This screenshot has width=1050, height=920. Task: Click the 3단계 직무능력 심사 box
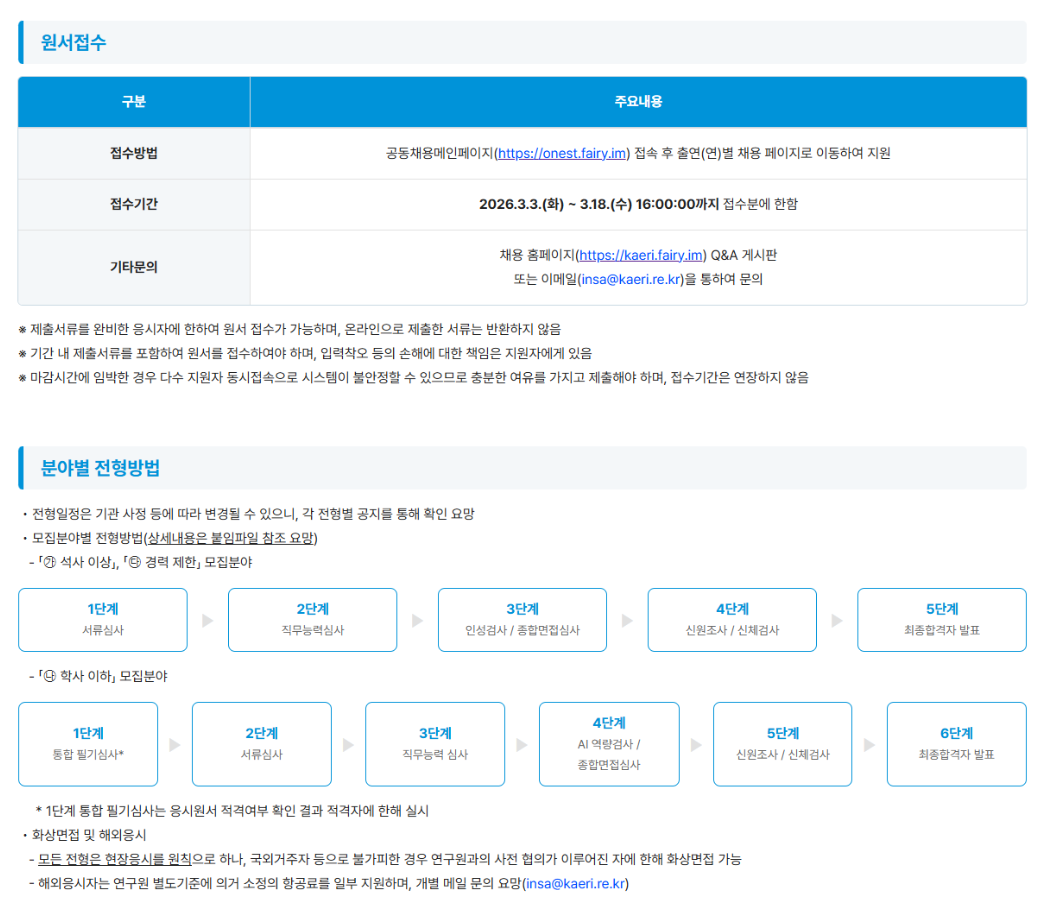coord(435,744)
